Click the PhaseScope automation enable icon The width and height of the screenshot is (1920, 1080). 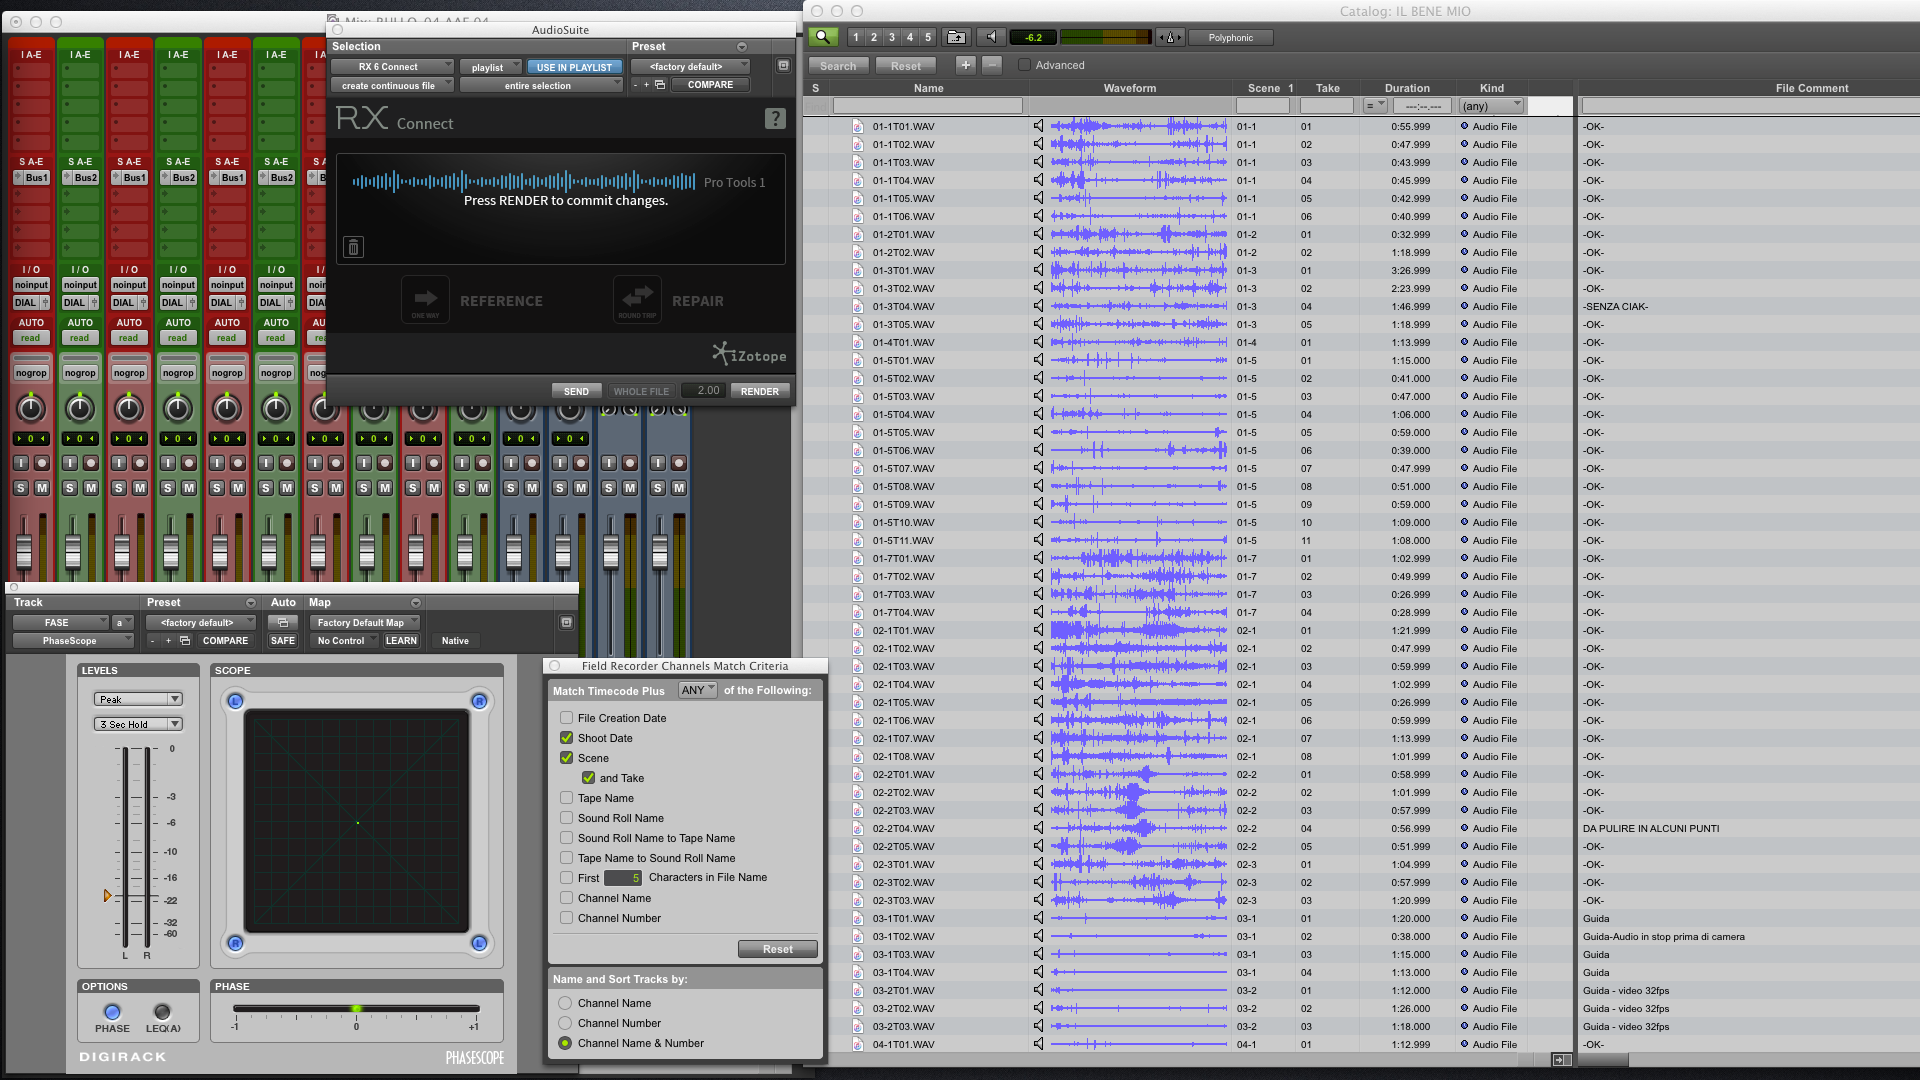click(x=283, y=622)
